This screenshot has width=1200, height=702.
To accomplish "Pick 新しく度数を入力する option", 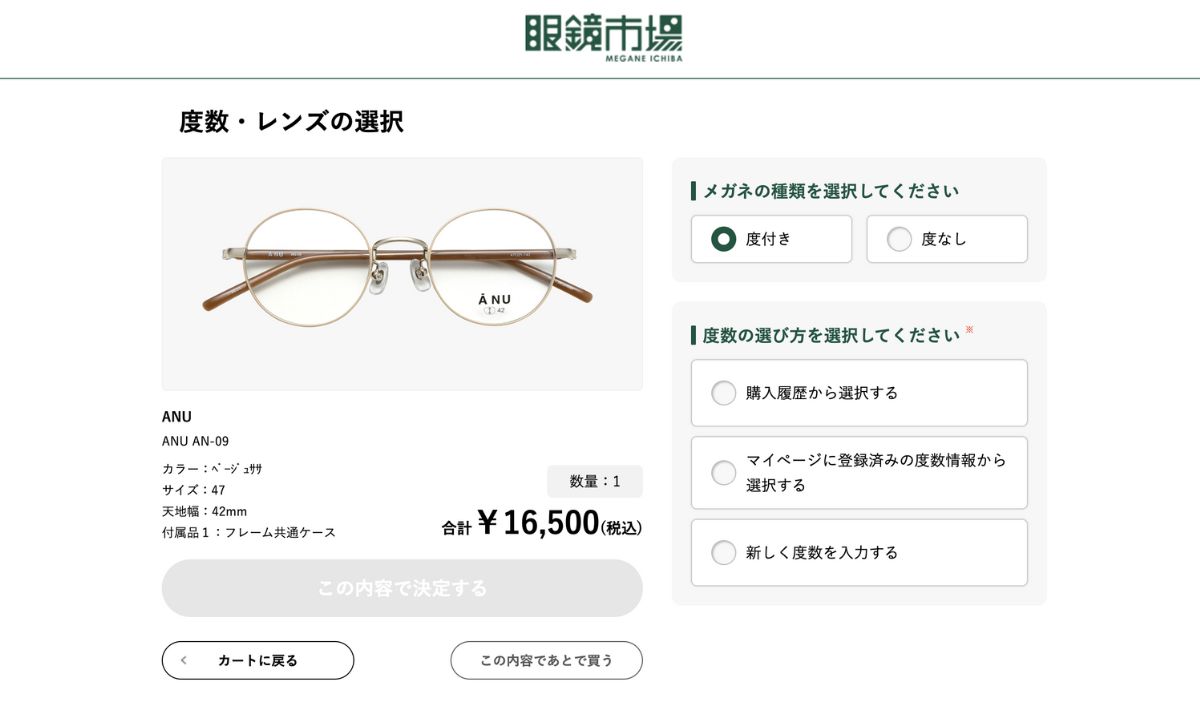I will pos(724,552).
